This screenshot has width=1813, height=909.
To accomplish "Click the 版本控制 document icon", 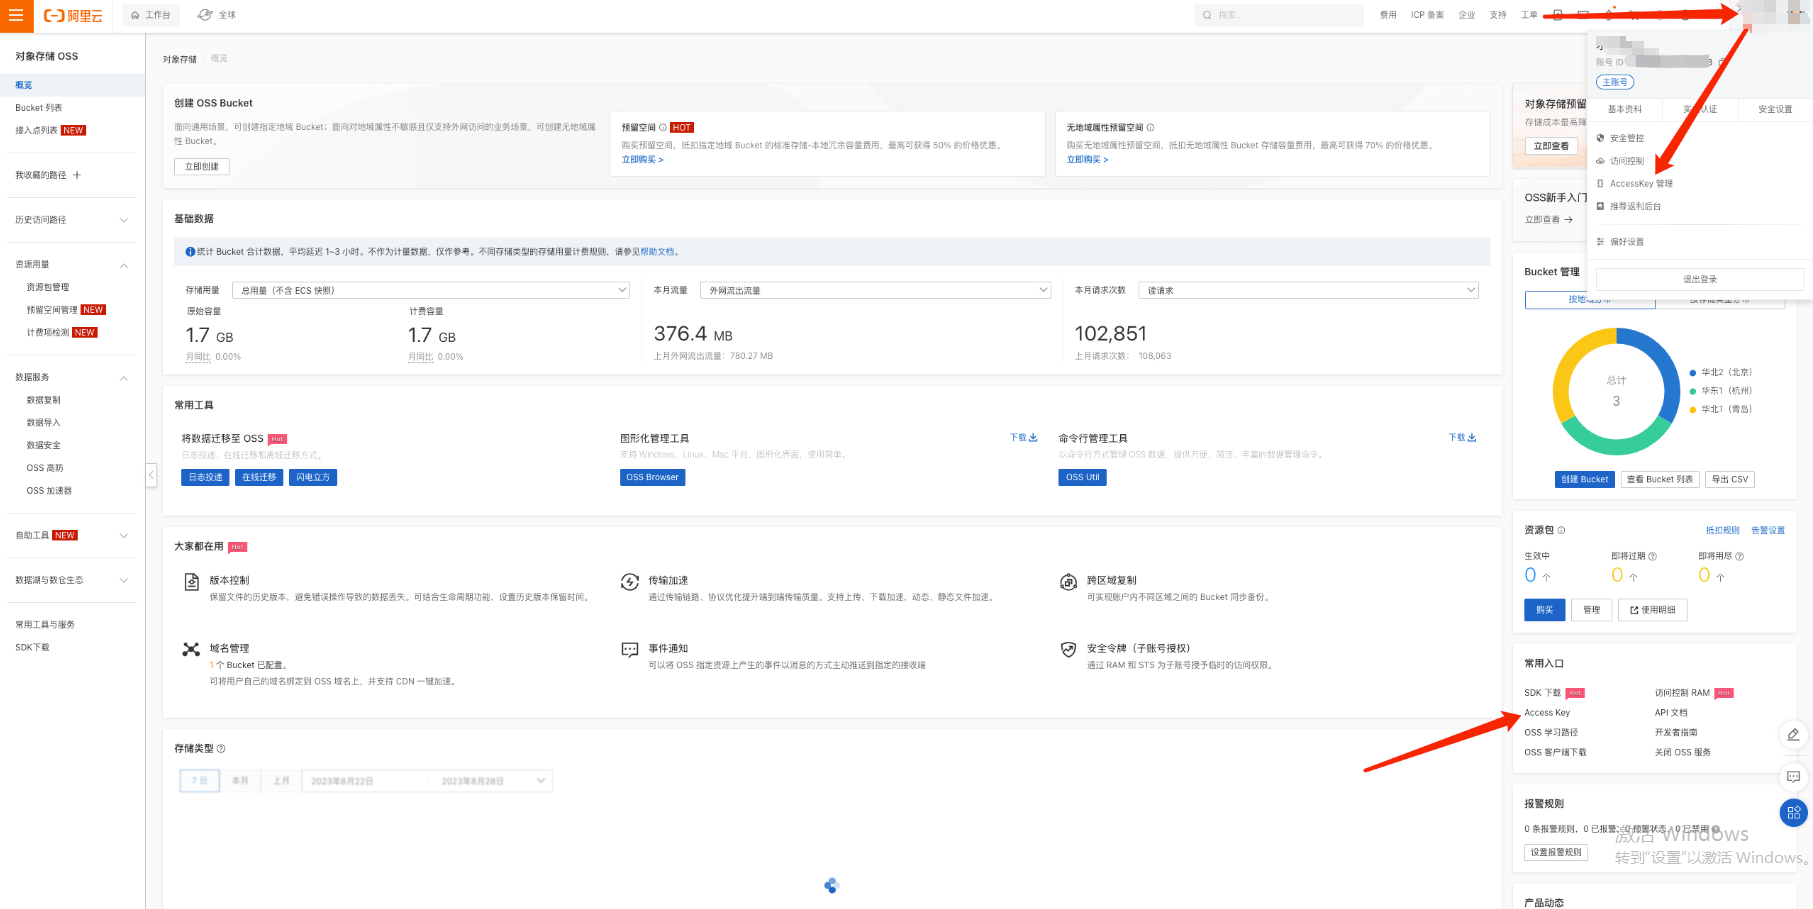I will [x=191, y=582].
